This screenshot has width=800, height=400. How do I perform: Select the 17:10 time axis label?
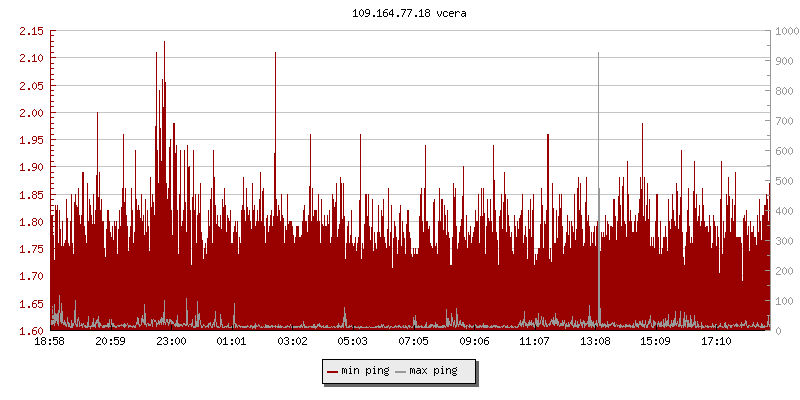click(x=716, y=342)
